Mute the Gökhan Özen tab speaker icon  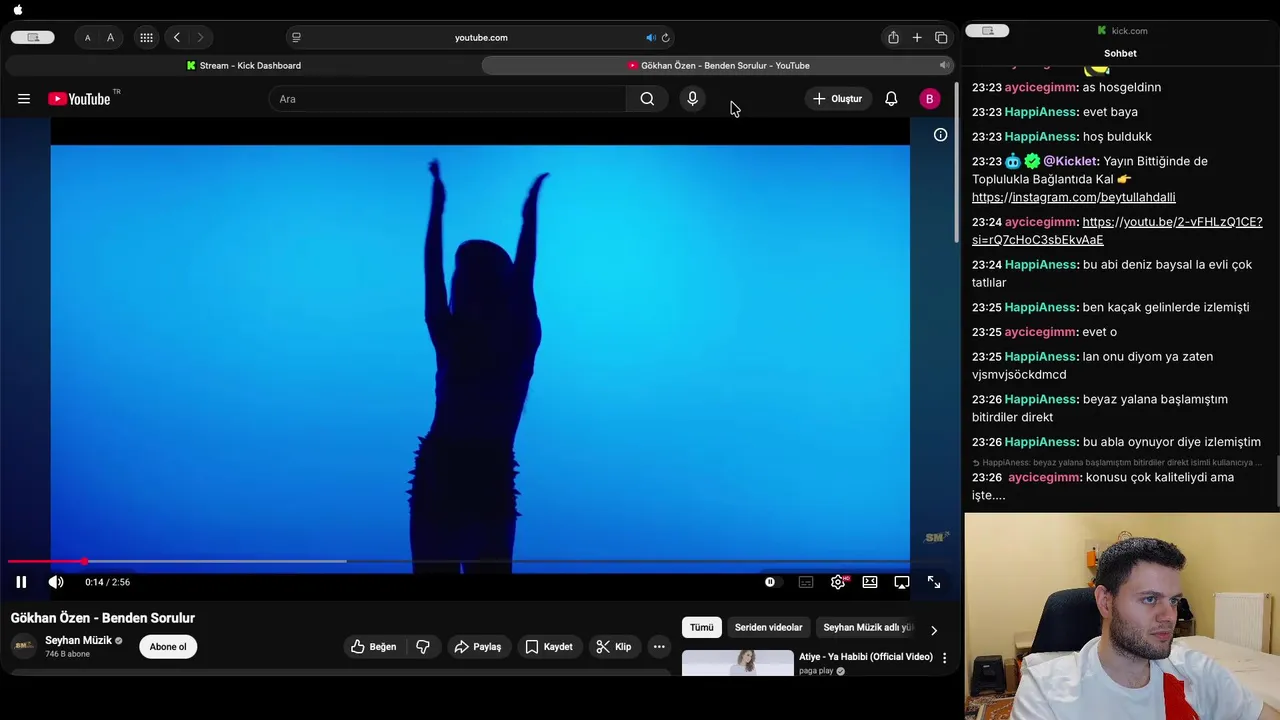pos(943,65)
